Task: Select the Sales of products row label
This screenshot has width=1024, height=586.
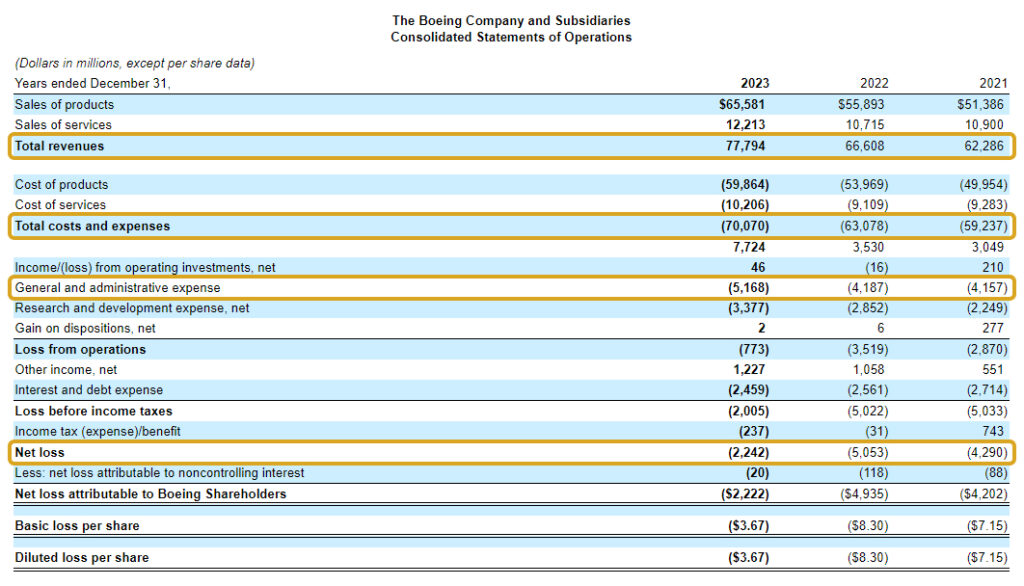Action: tap(64, 104)
